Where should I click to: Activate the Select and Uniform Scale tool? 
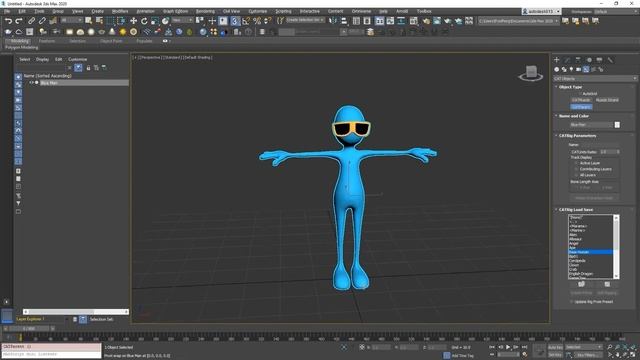[x=155, y=21]
